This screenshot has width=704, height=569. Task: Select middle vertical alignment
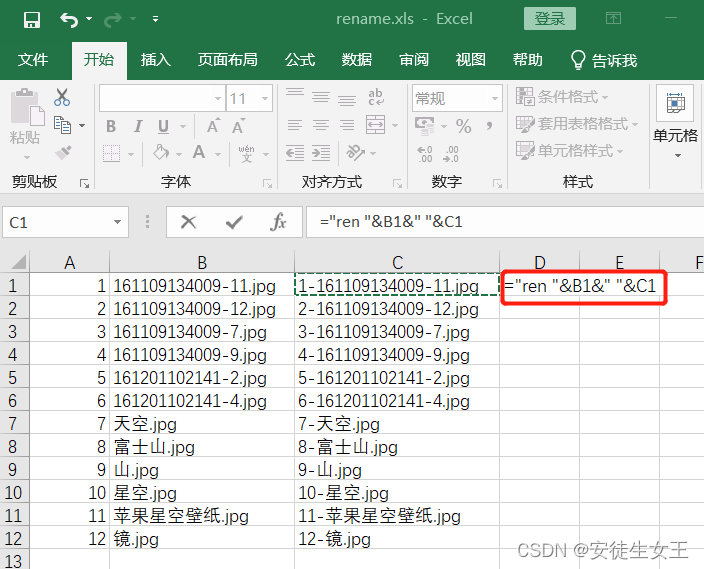coord(321,97)
